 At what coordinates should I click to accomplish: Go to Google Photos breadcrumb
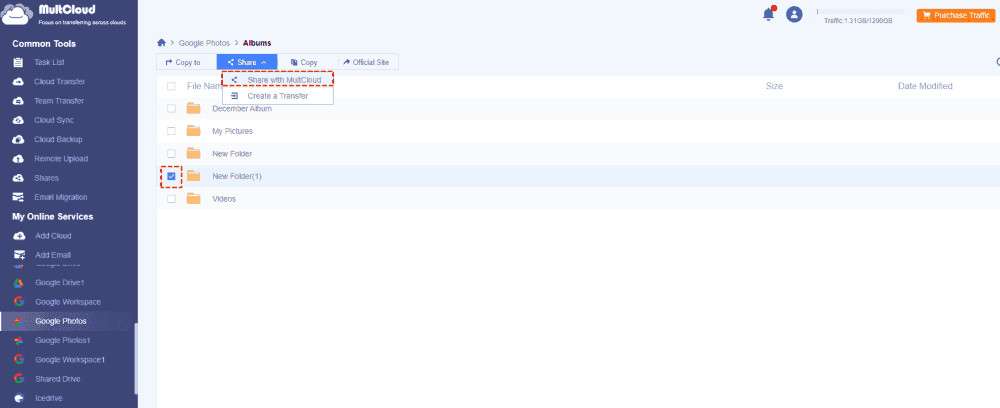click(204, 43)
